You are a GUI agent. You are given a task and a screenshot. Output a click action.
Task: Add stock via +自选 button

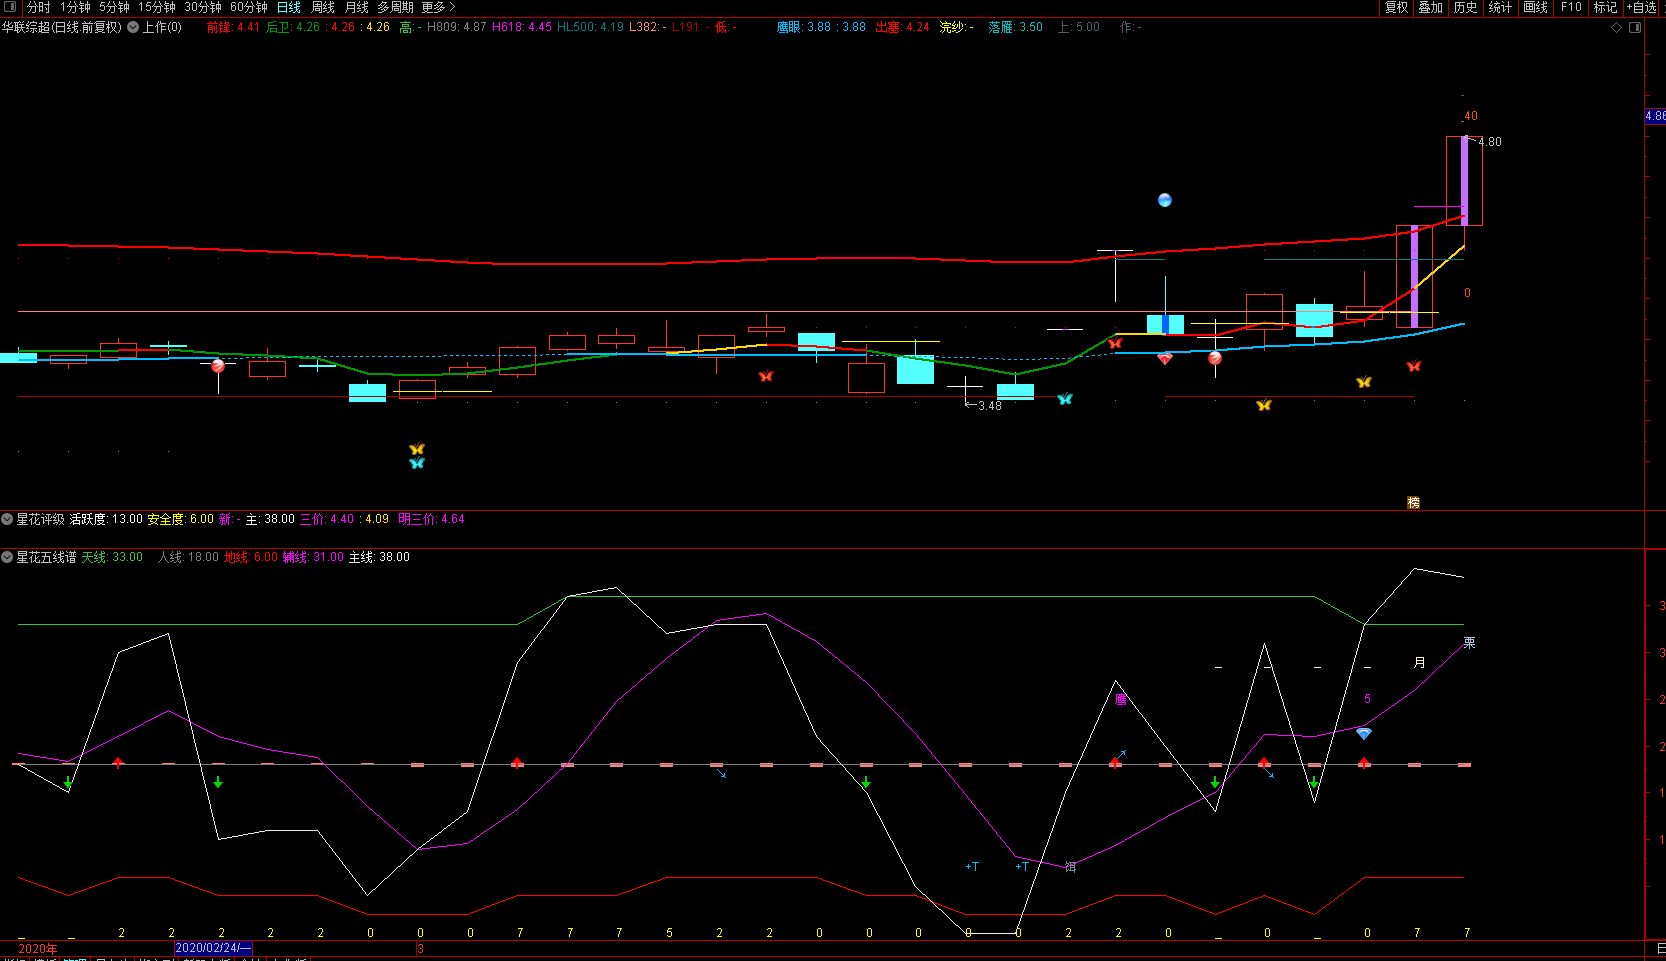click(x=1641, y=7)
